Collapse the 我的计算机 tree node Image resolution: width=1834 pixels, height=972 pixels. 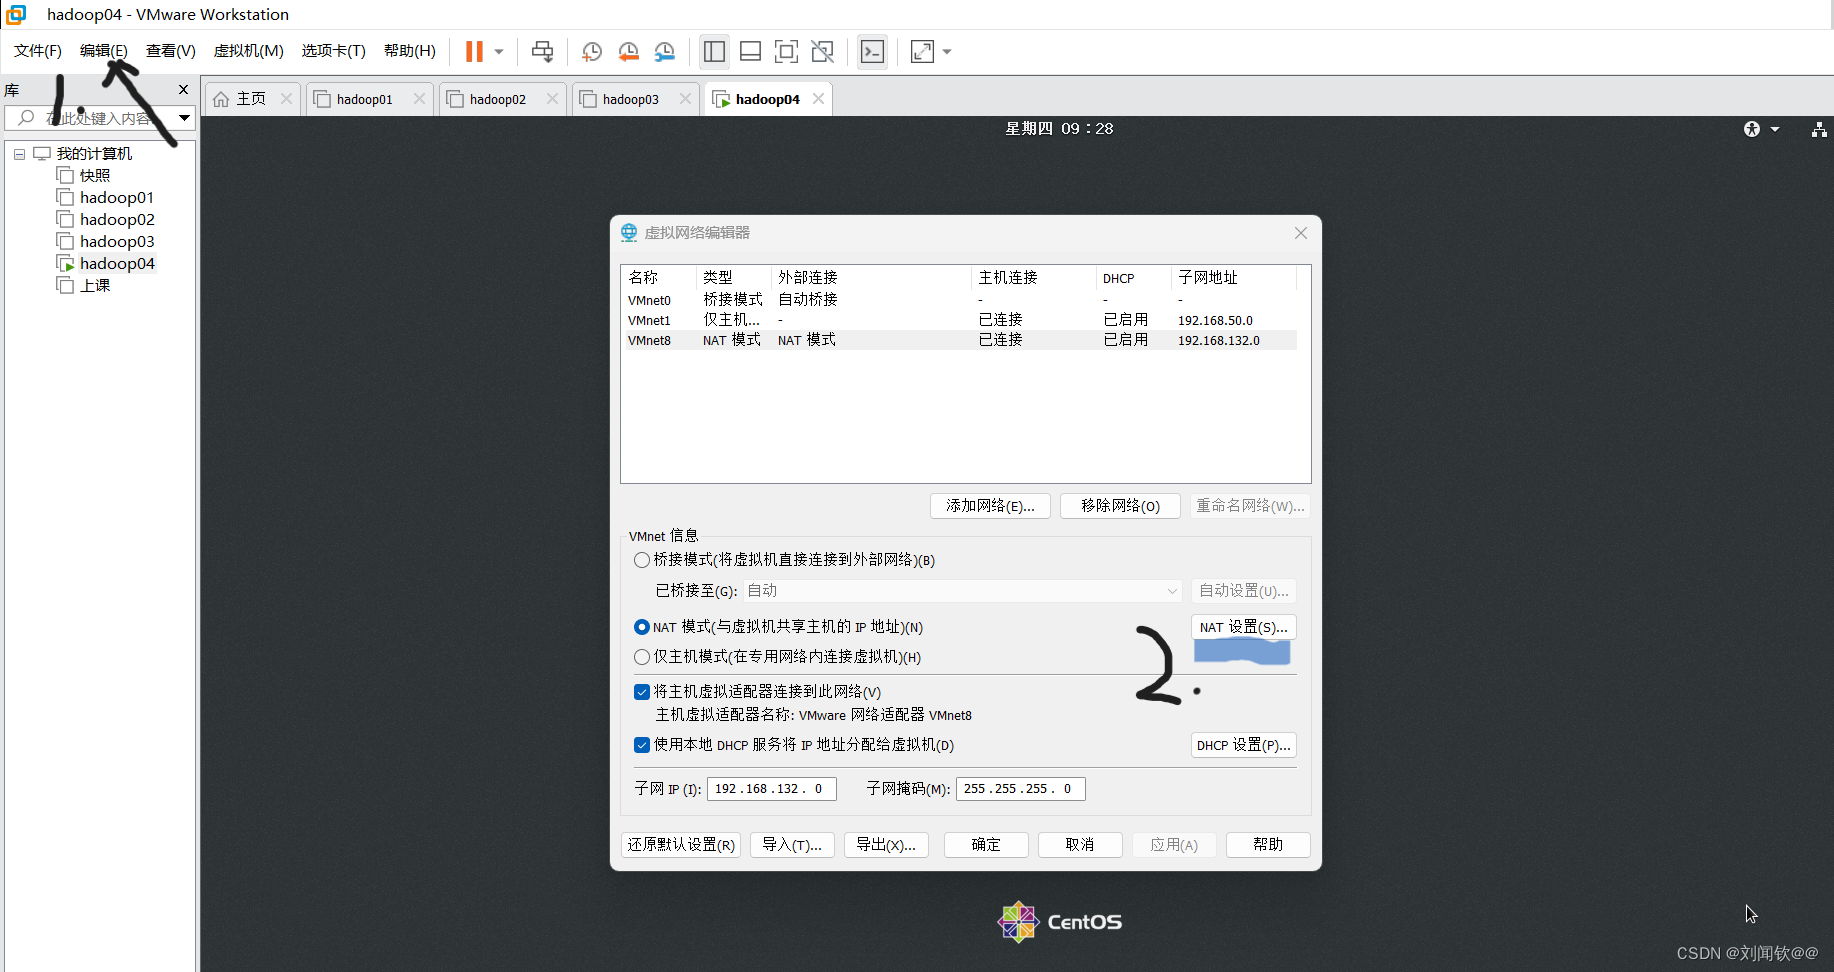pyautogui.click(x=19, y=153)
